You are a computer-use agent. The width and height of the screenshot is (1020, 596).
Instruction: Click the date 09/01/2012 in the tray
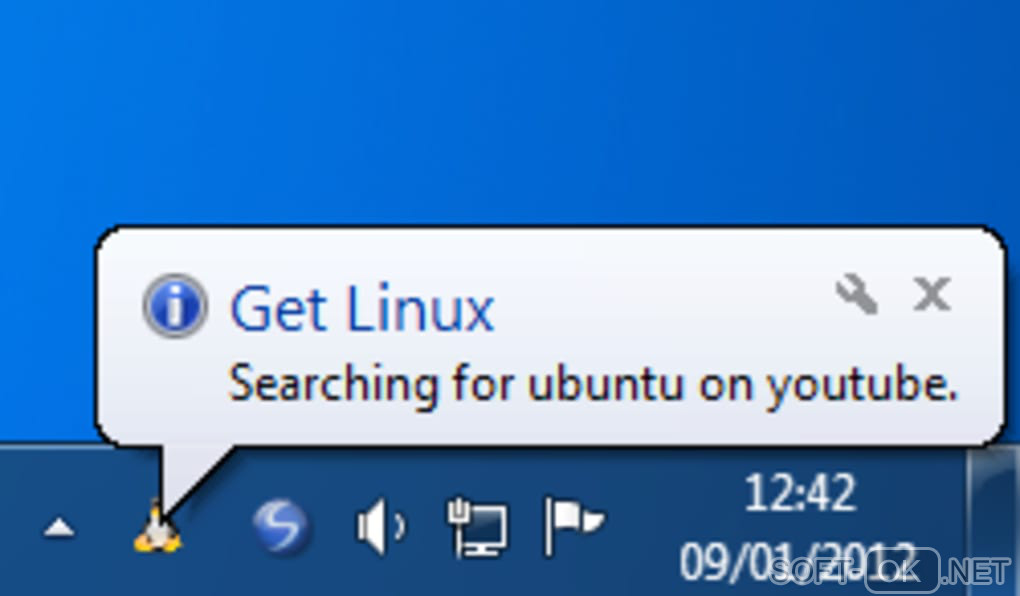pyautogui.click(x=798, y=562)
